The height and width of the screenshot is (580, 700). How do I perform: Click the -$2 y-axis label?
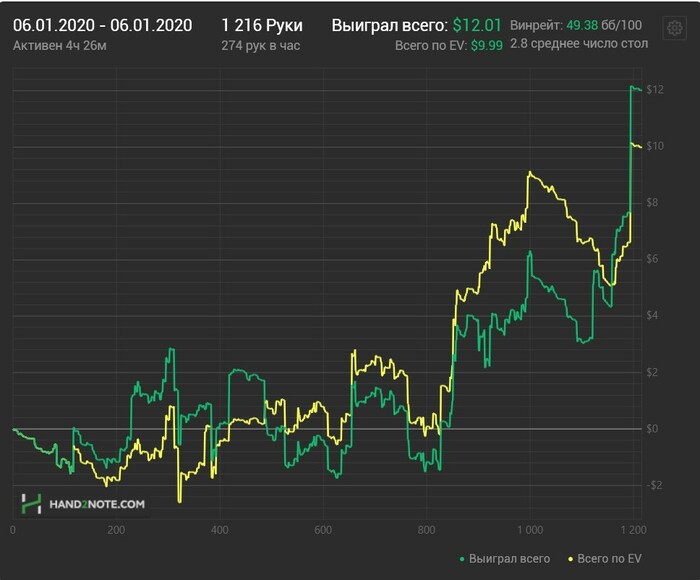[x=654, y=485]
